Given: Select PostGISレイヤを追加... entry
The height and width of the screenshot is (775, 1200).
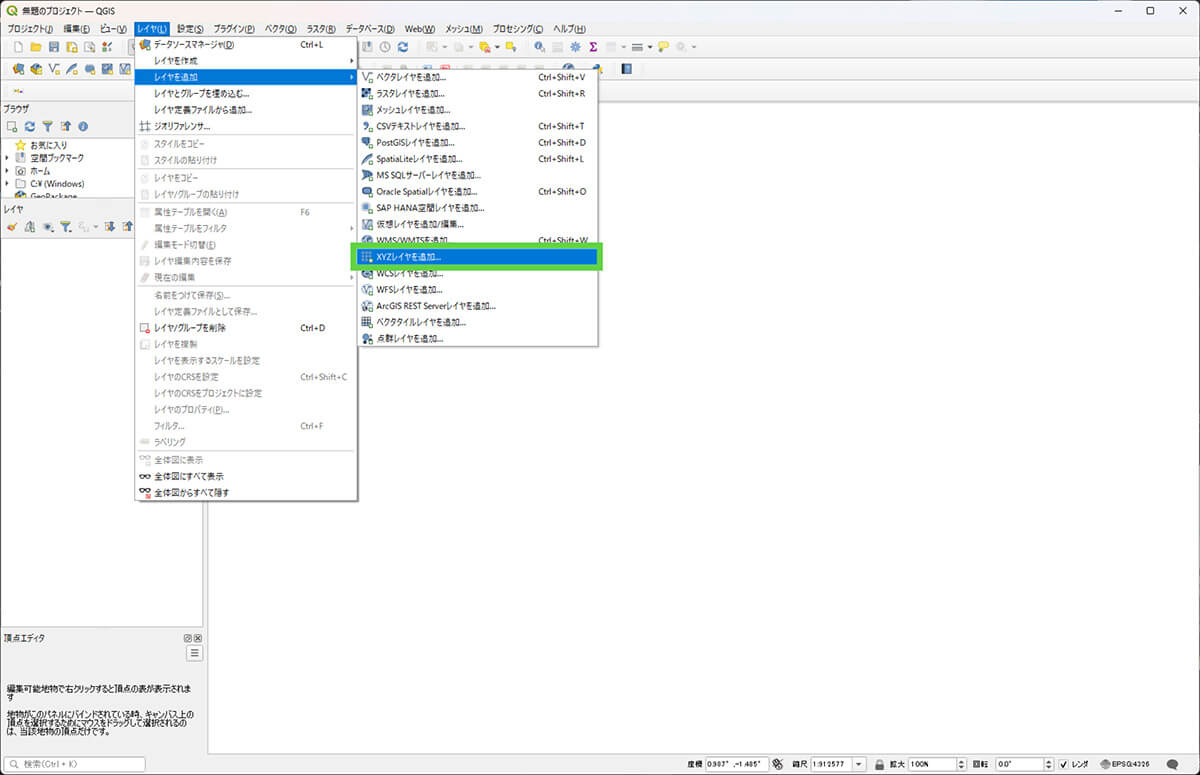Looking at the screenshot, I should (x=478, y=142).
